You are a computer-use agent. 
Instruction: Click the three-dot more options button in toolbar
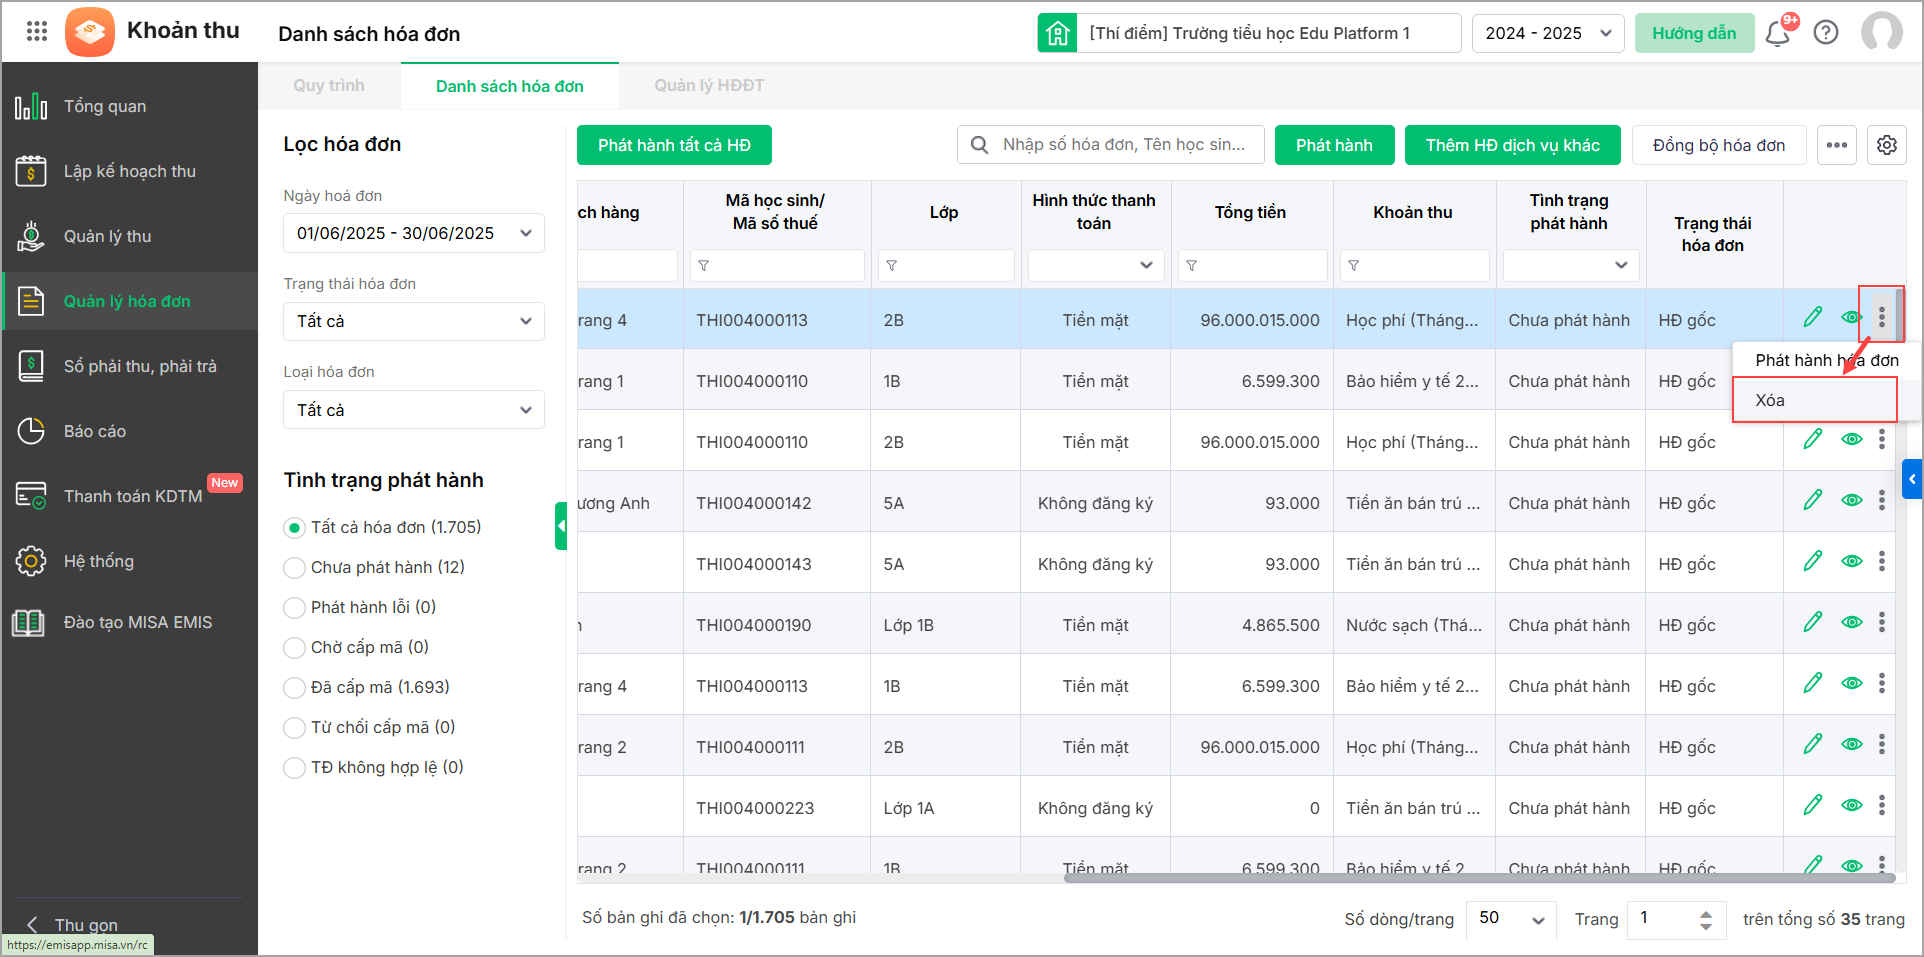coord(1836,145)
